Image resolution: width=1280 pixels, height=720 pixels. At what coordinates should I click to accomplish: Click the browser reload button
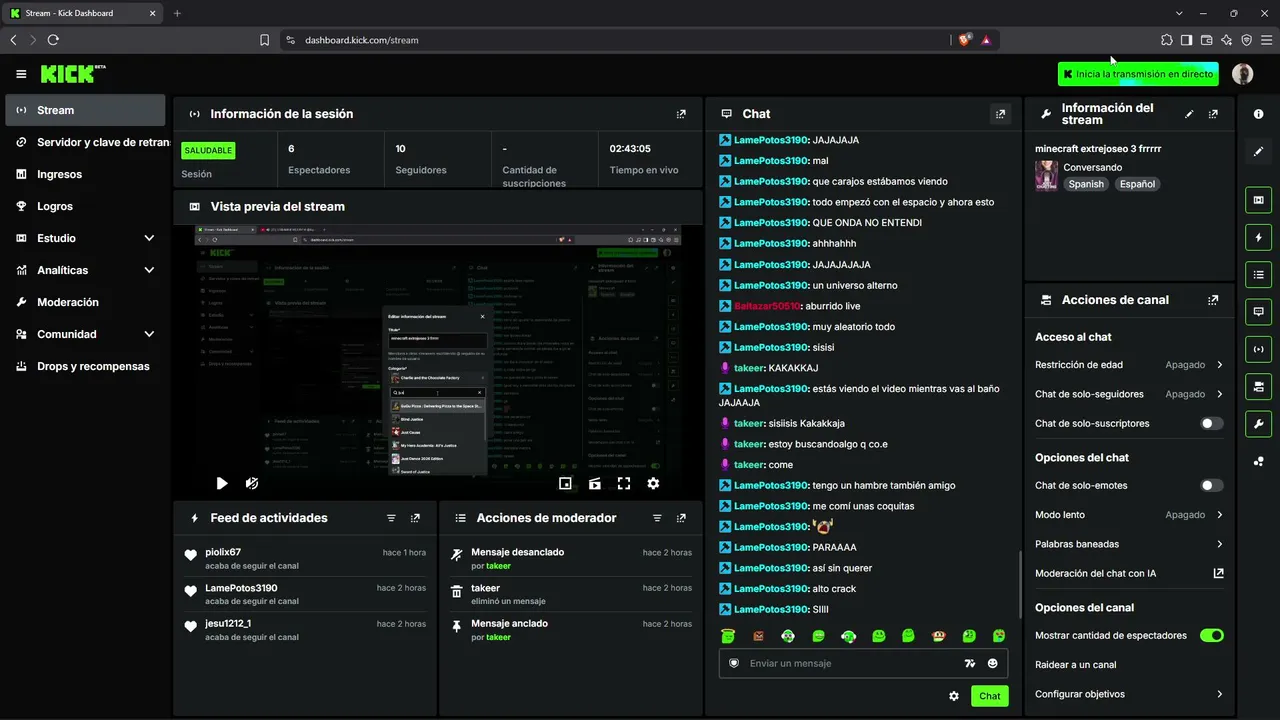click(53, 40)
